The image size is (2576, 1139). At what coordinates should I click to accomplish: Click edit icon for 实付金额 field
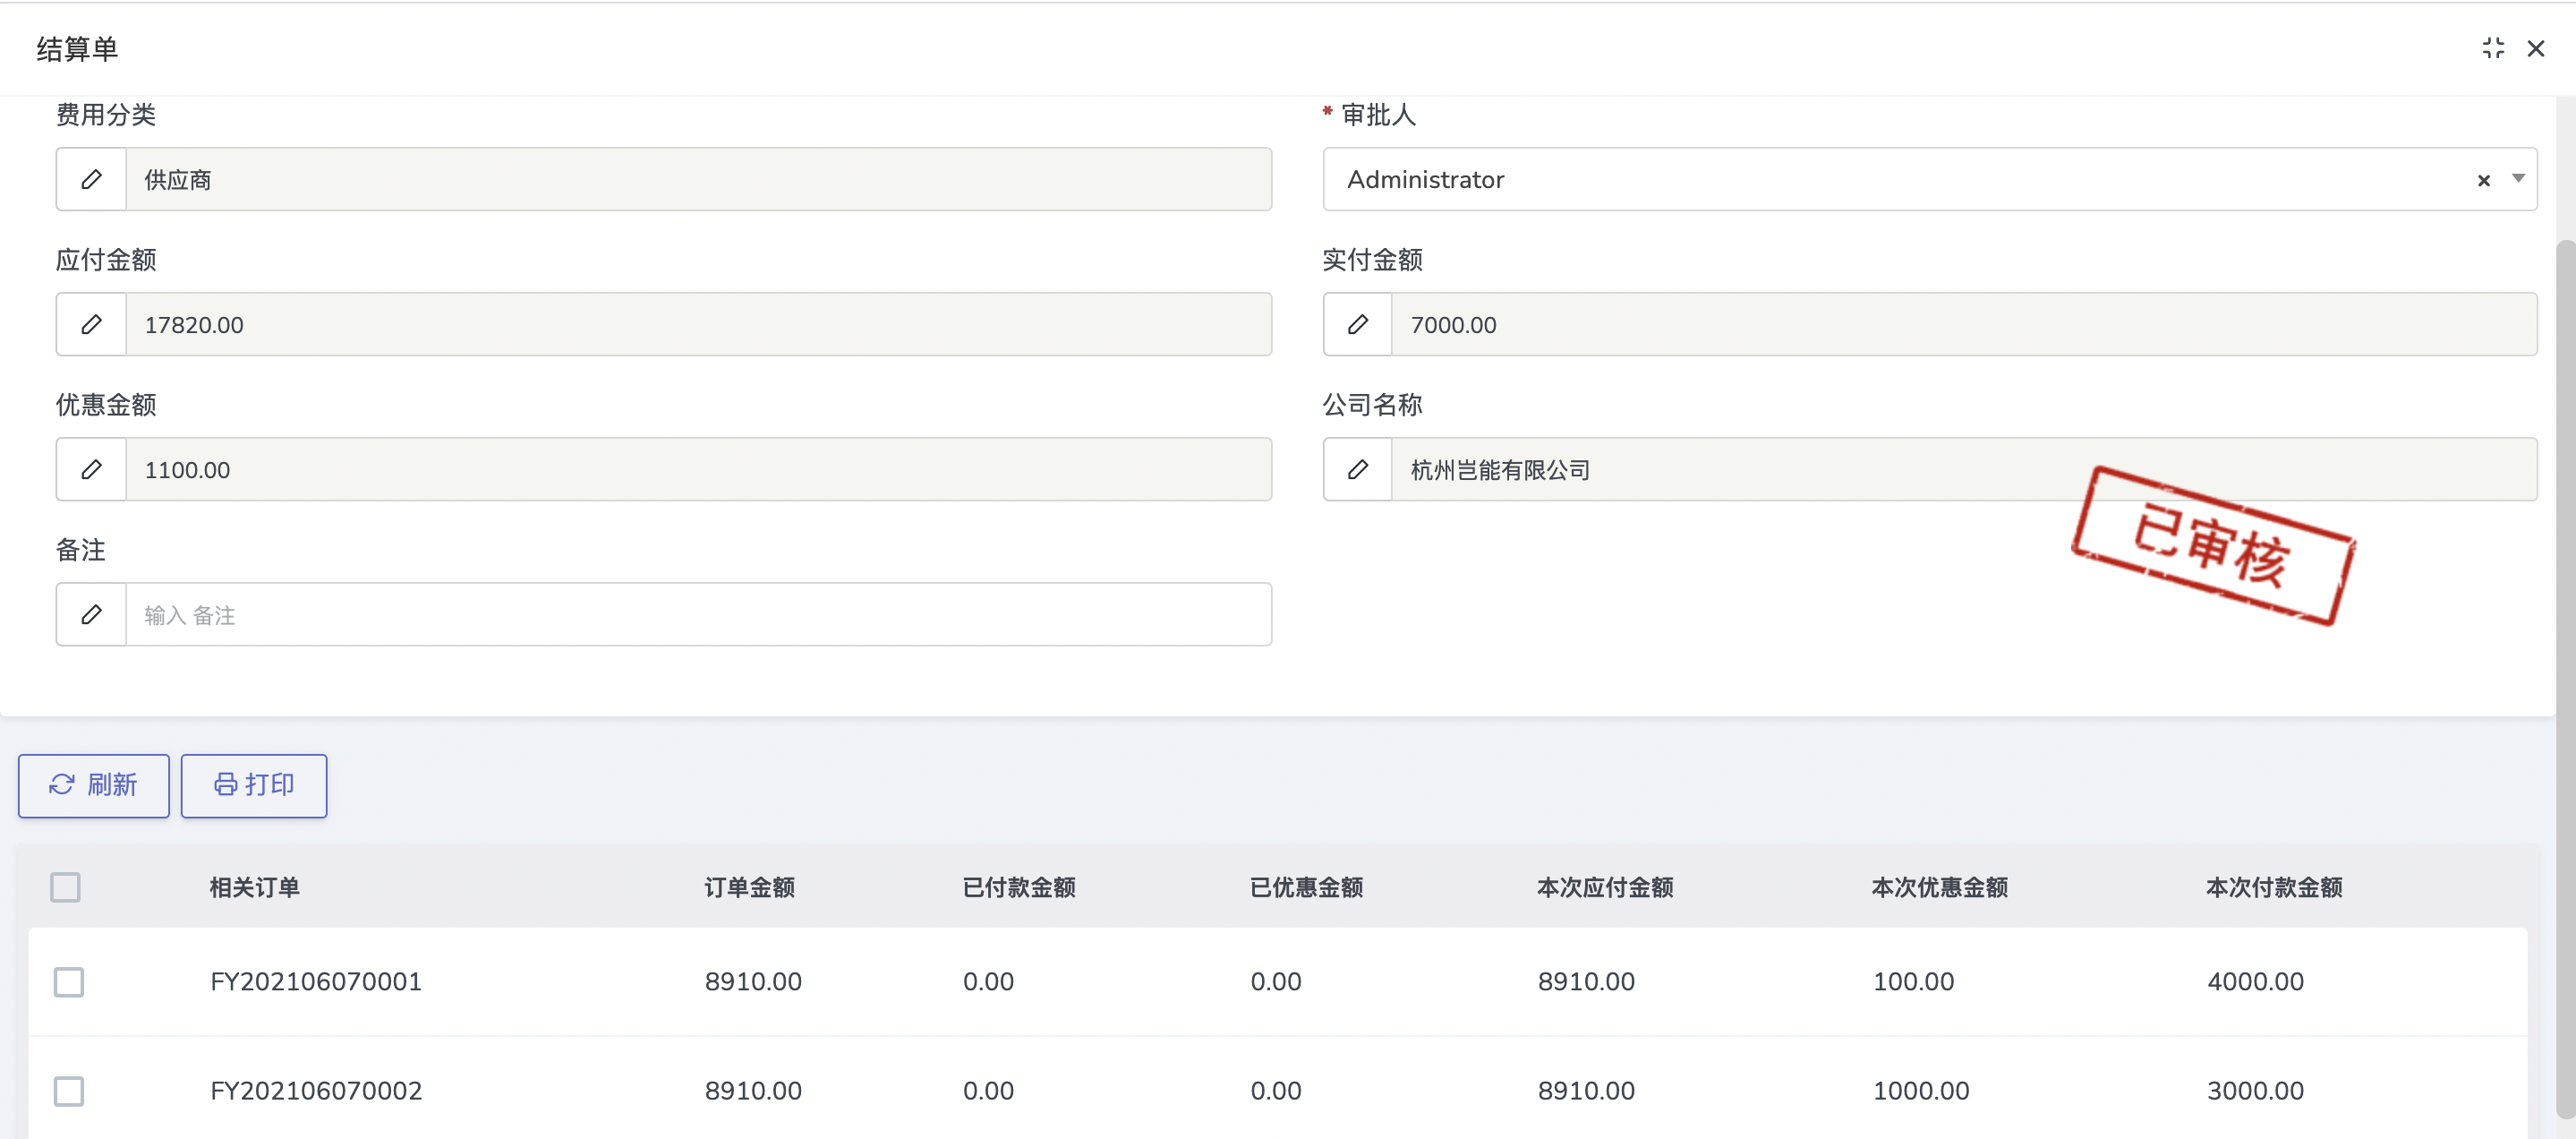point(1357,325)
